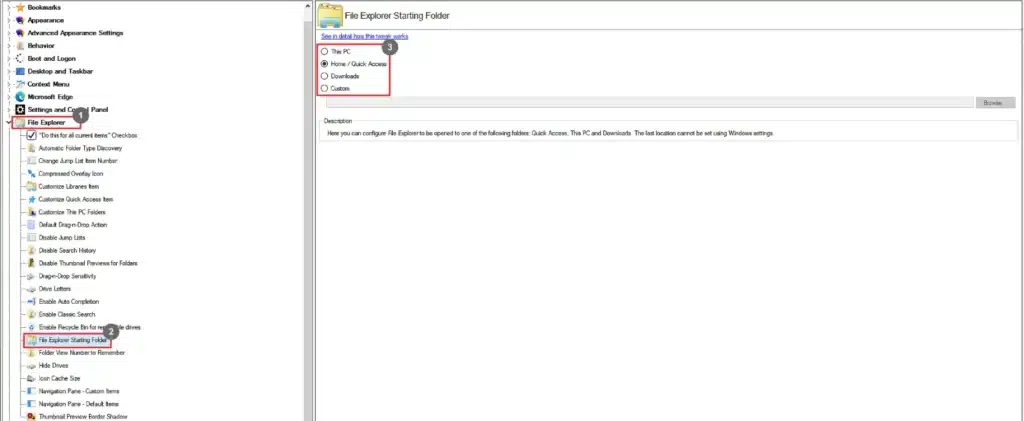Click the custom folder path field

tap(650, 102)
